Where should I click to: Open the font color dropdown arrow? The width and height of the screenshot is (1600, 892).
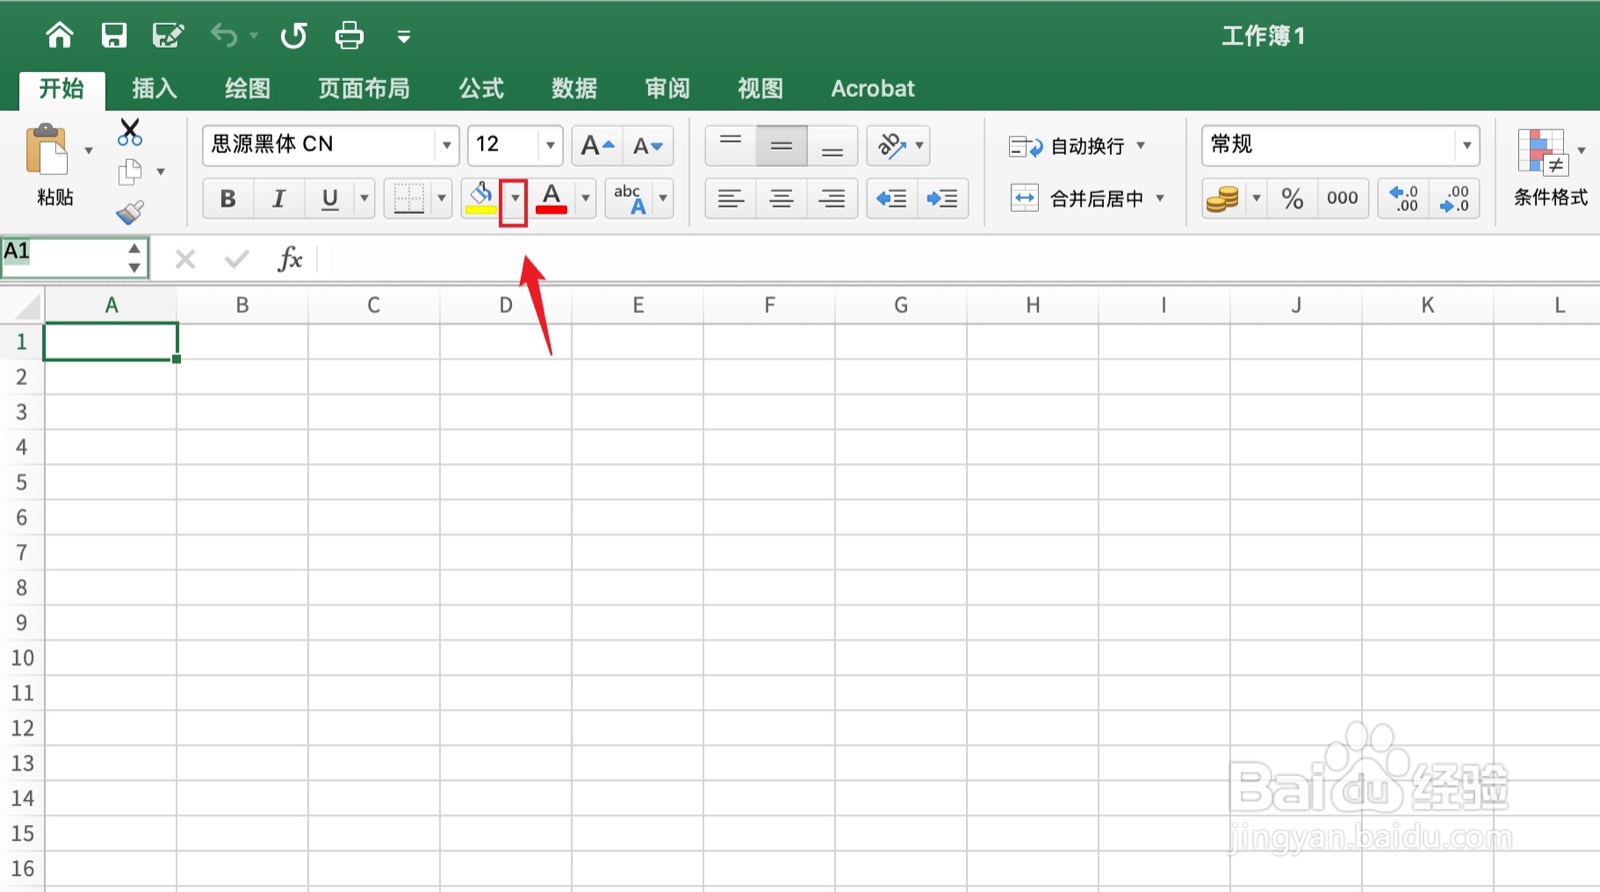tap(586, 199)
